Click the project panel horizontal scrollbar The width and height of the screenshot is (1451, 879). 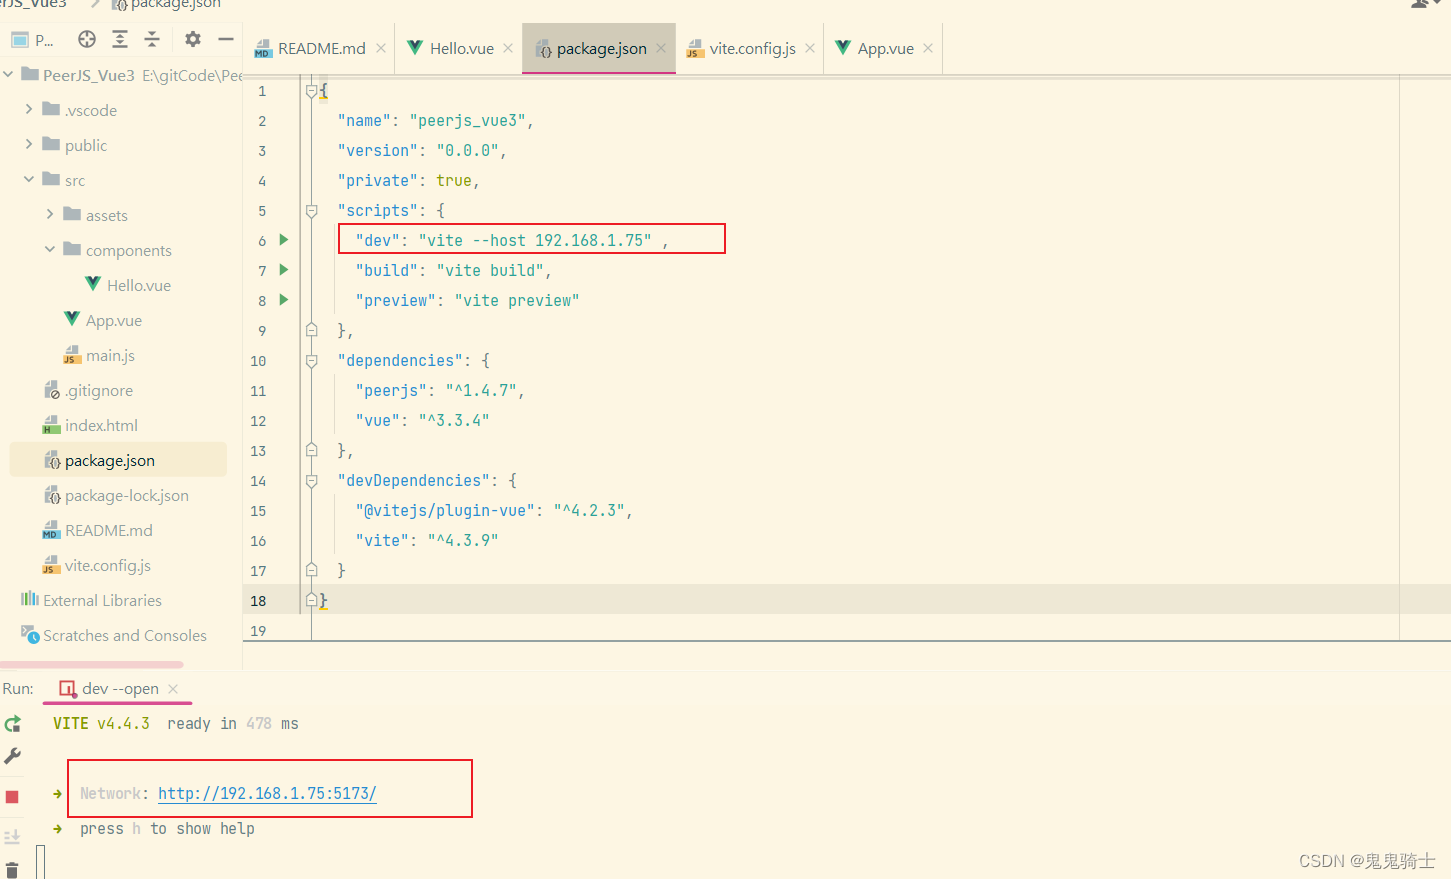tap(92, 664)
